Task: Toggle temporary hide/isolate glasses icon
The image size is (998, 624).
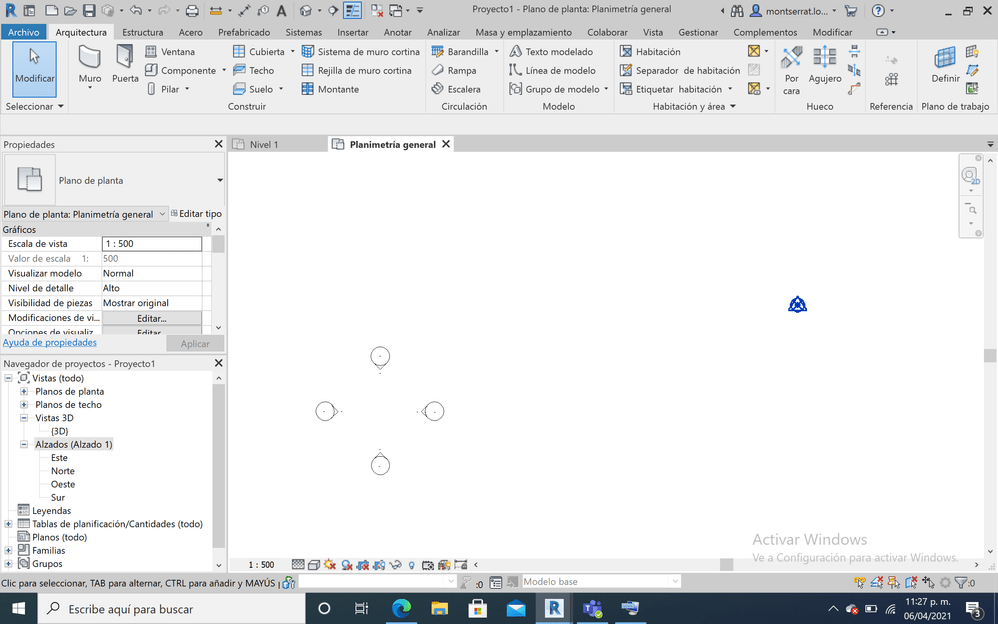Action: 395,564
